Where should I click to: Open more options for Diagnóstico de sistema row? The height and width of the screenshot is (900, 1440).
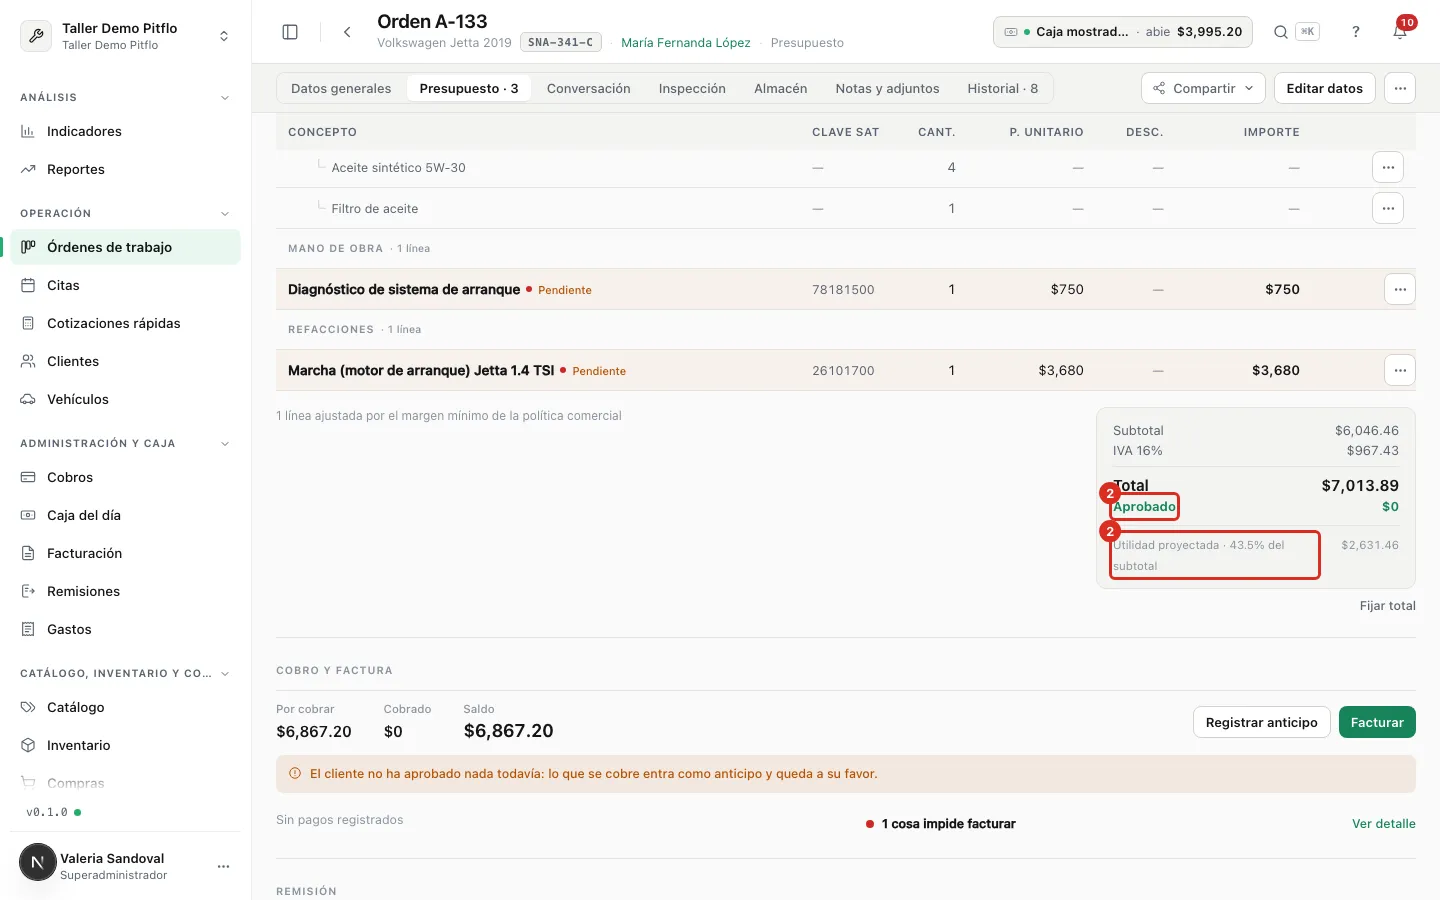1400,289
